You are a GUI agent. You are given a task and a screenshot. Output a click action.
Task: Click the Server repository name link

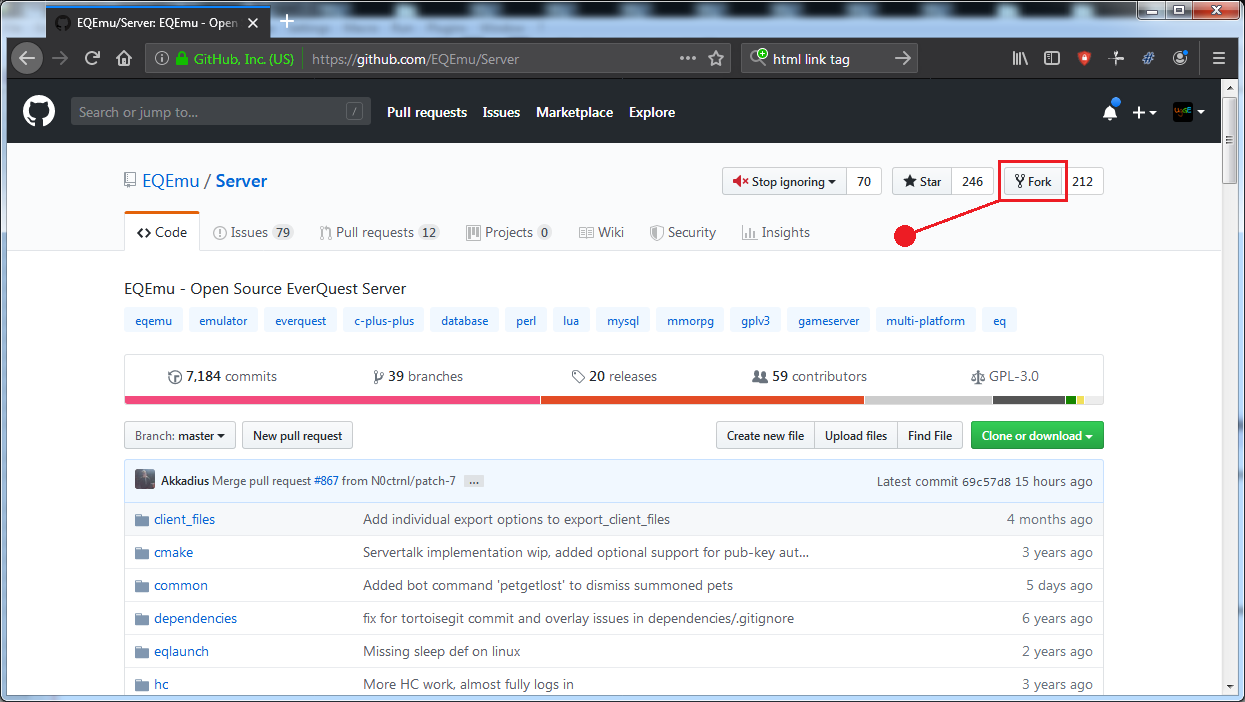[x=241, y=181]
